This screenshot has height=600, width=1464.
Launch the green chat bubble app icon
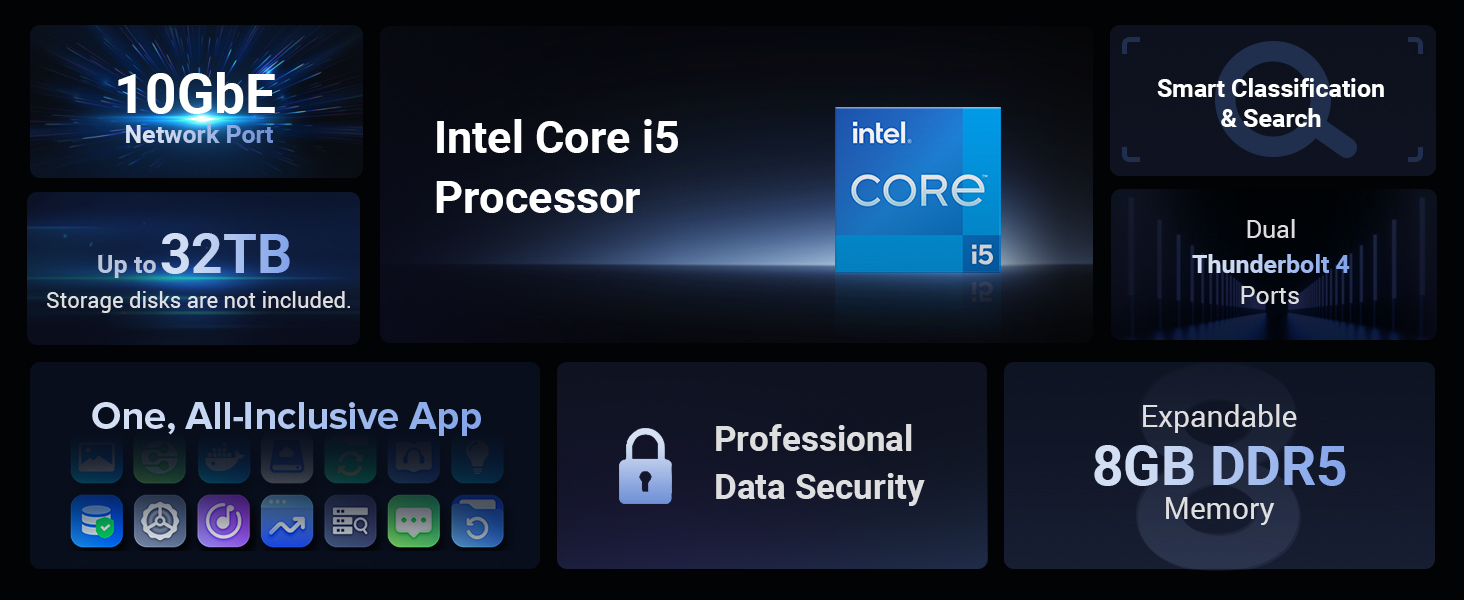[x=413, y=521]
